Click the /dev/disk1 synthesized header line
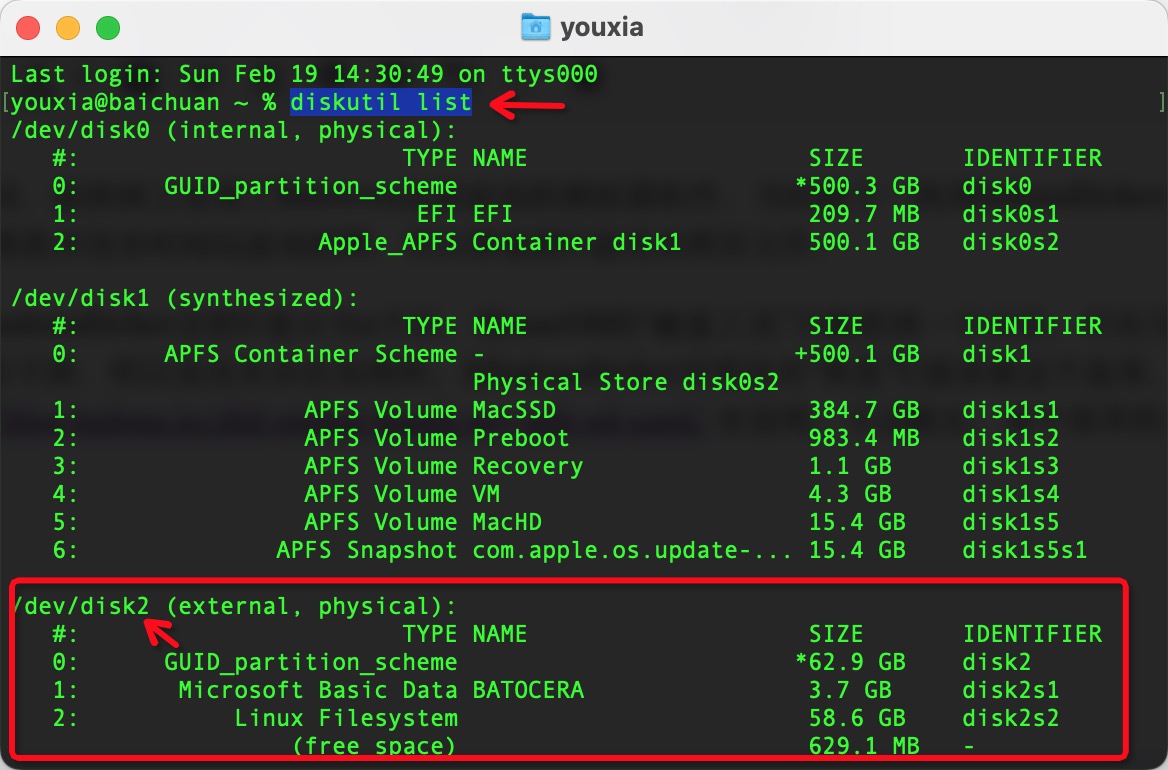This screenshot has height=770, width=1168. point(184,298)
